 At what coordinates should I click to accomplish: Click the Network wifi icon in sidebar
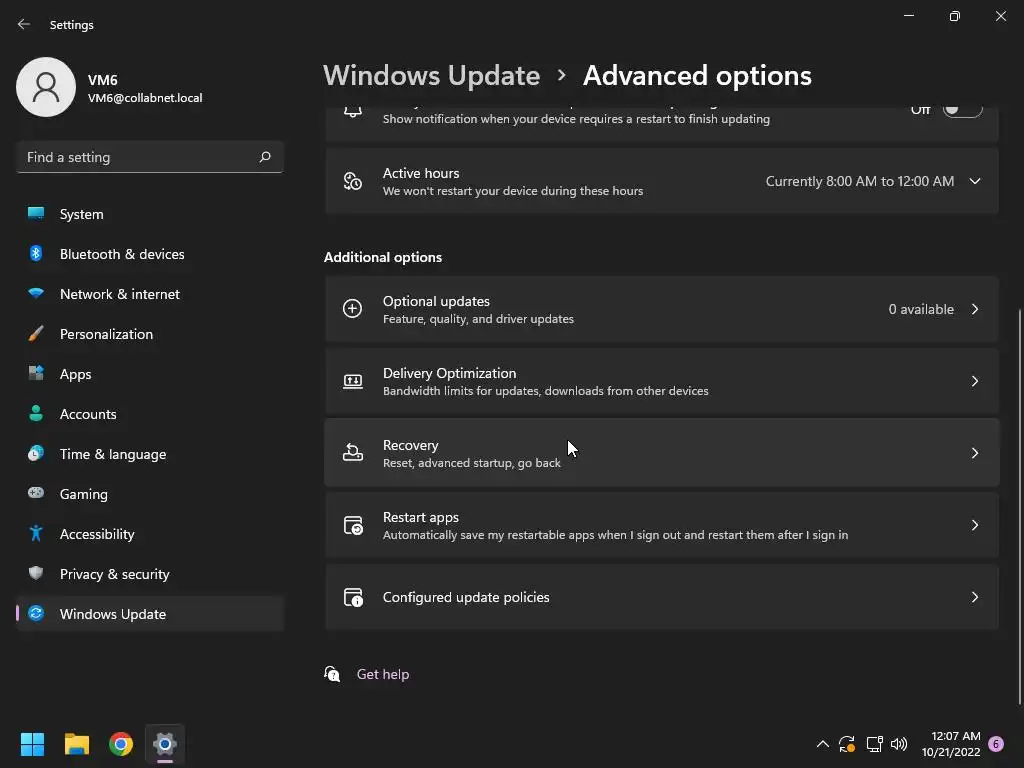(36, 293)
